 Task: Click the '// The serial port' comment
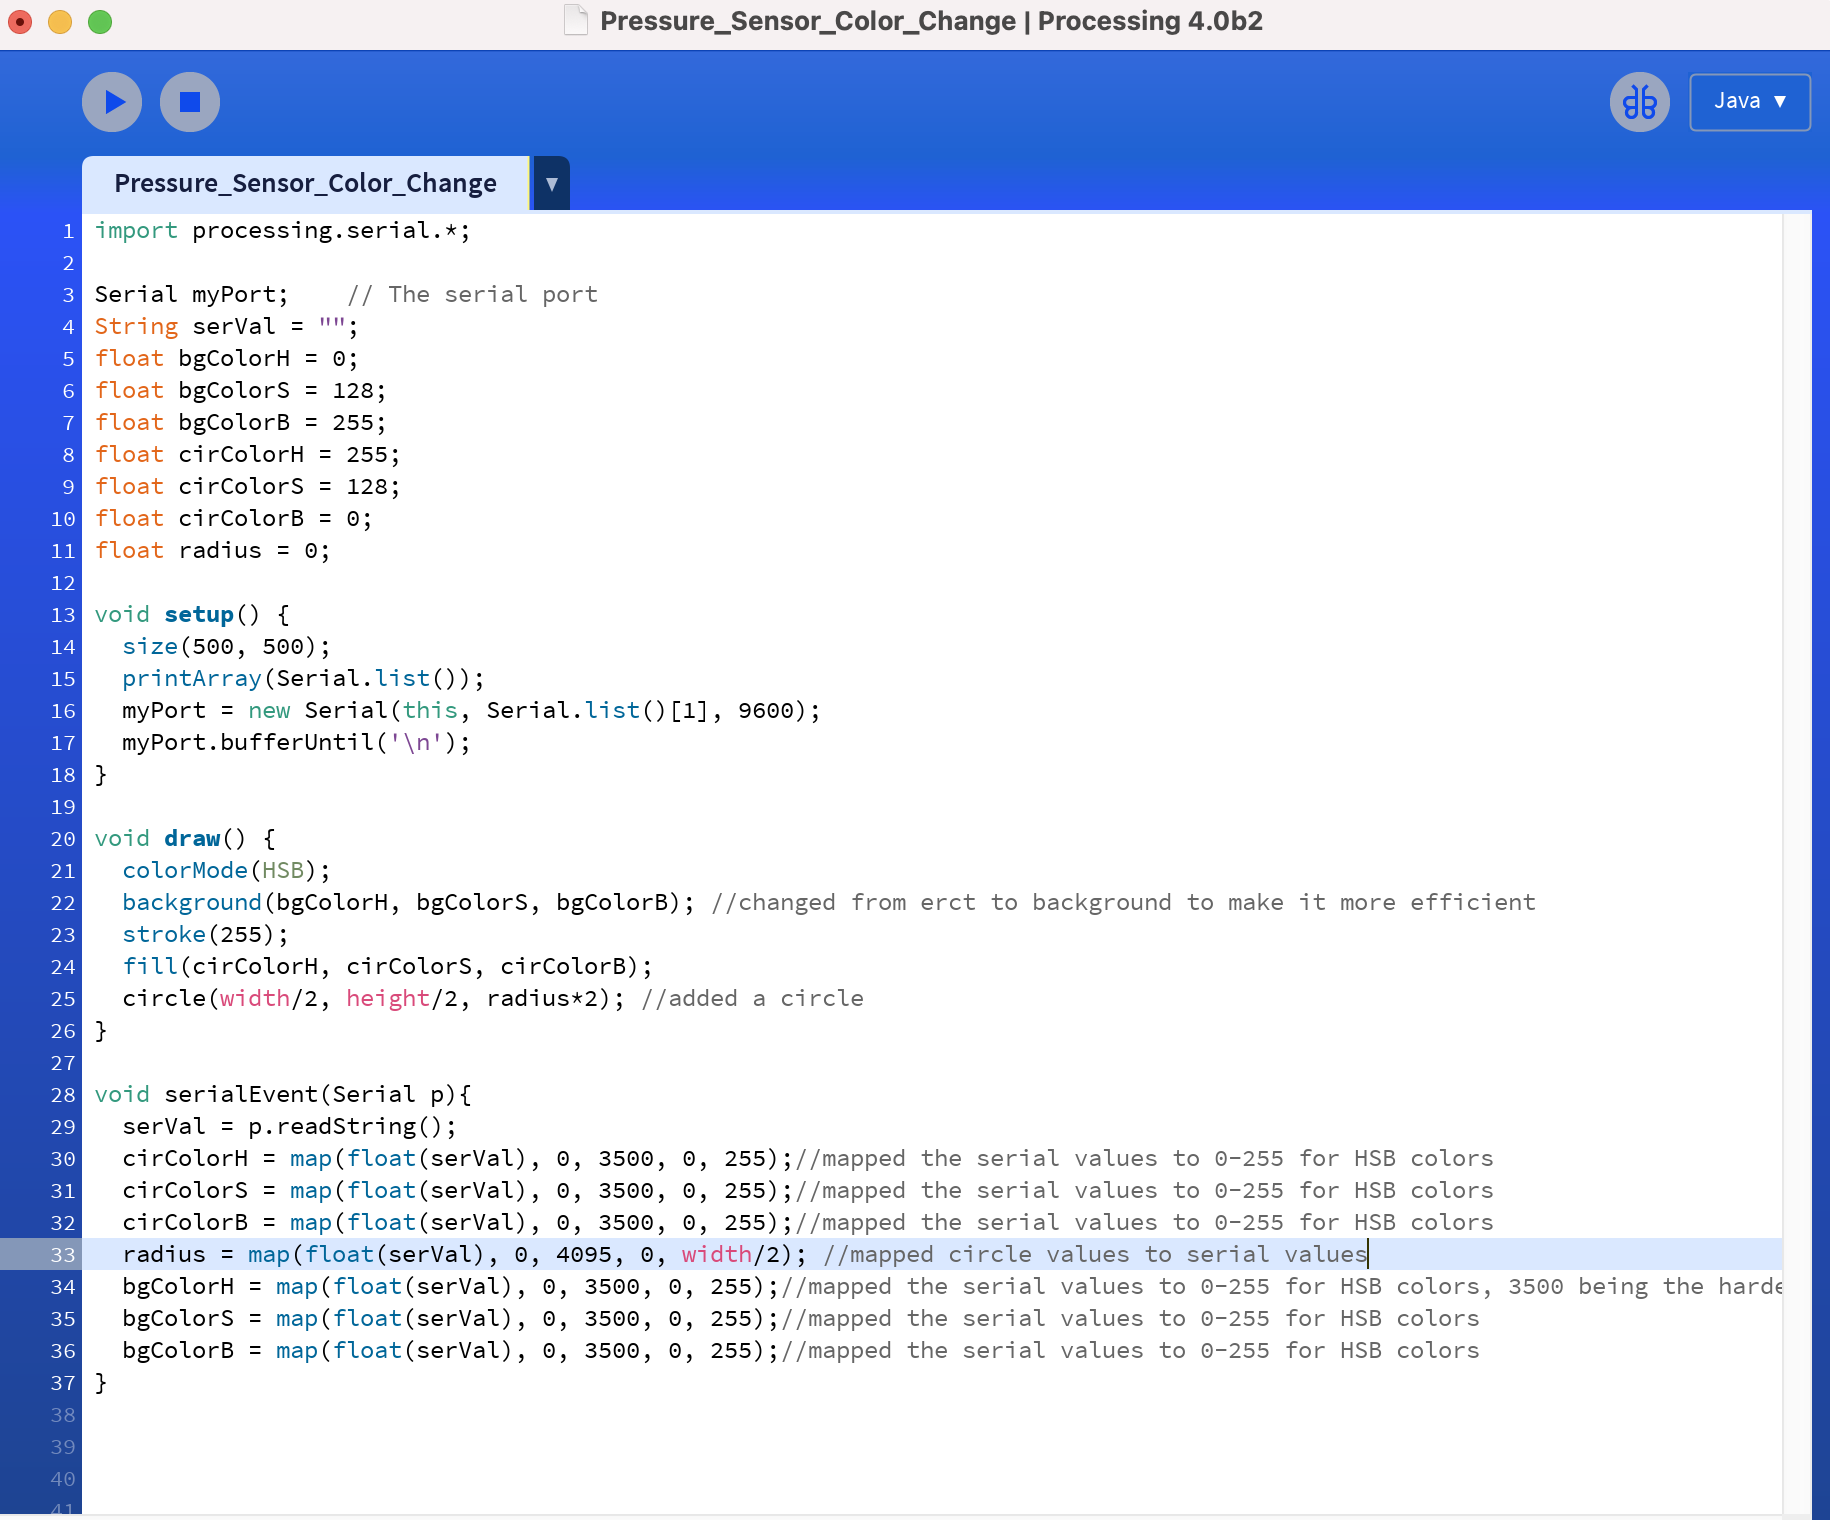click(472, 294)
